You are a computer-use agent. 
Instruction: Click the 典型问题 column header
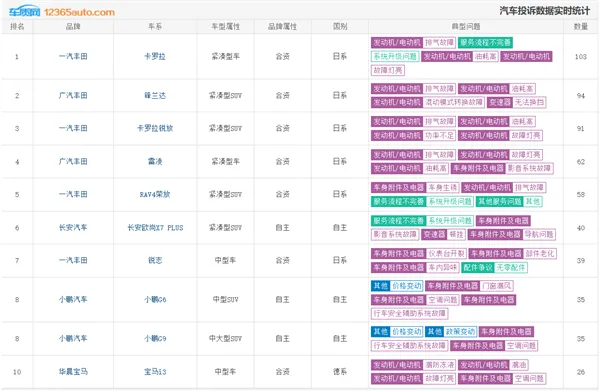tap(466, 26)
